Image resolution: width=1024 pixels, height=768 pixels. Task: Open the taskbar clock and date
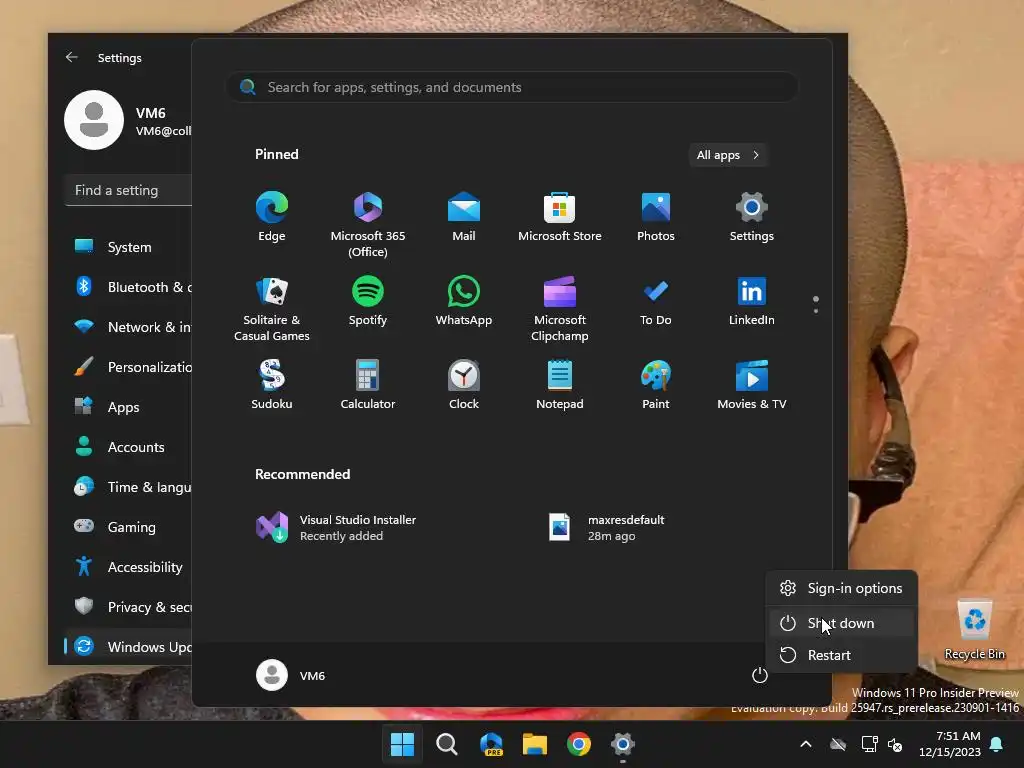[950, 744]
